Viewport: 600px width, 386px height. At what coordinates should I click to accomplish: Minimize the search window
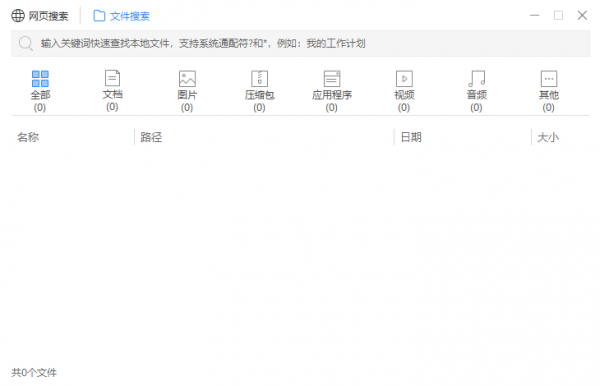(535, 16)
